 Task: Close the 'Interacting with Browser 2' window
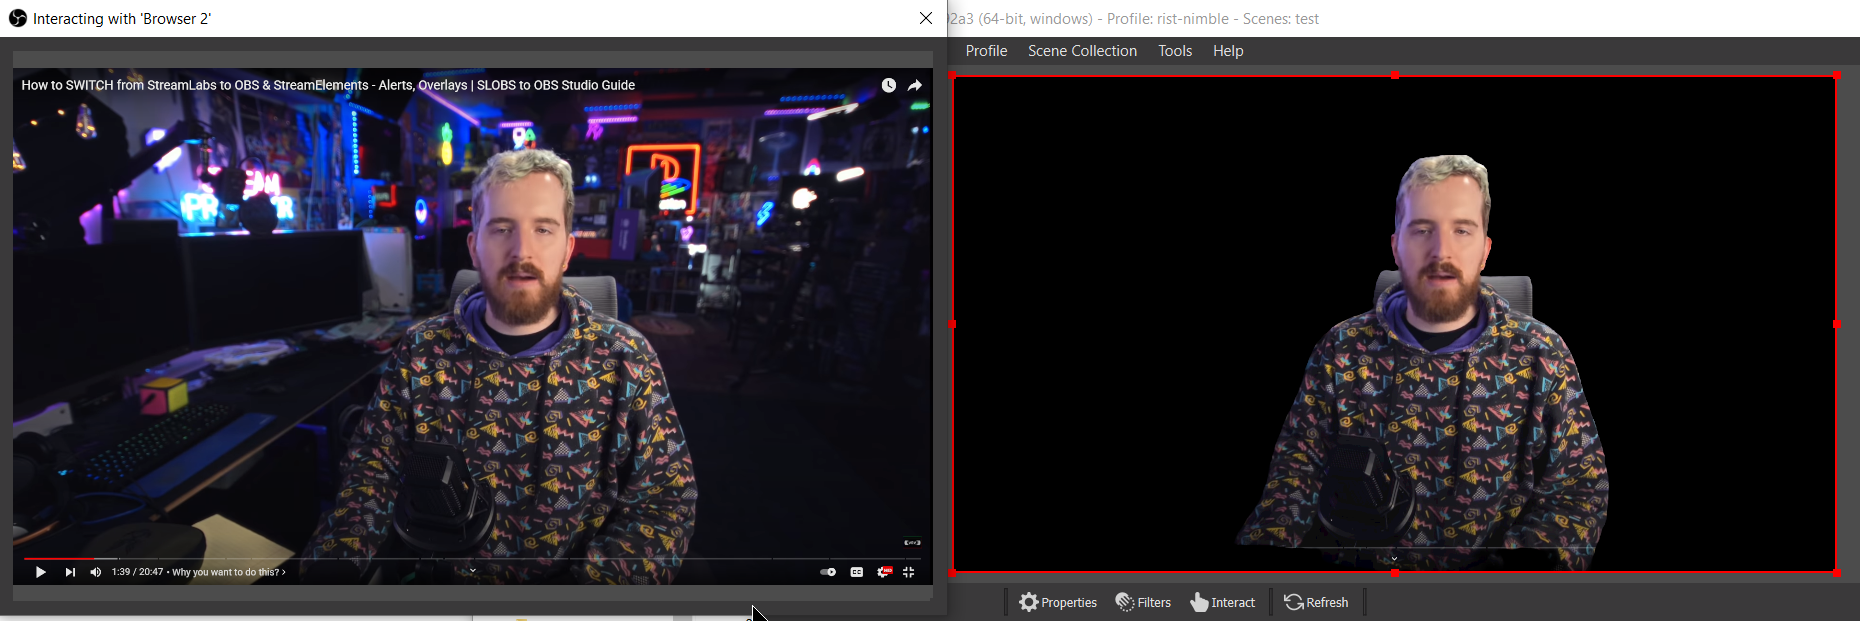click(926, 18)
